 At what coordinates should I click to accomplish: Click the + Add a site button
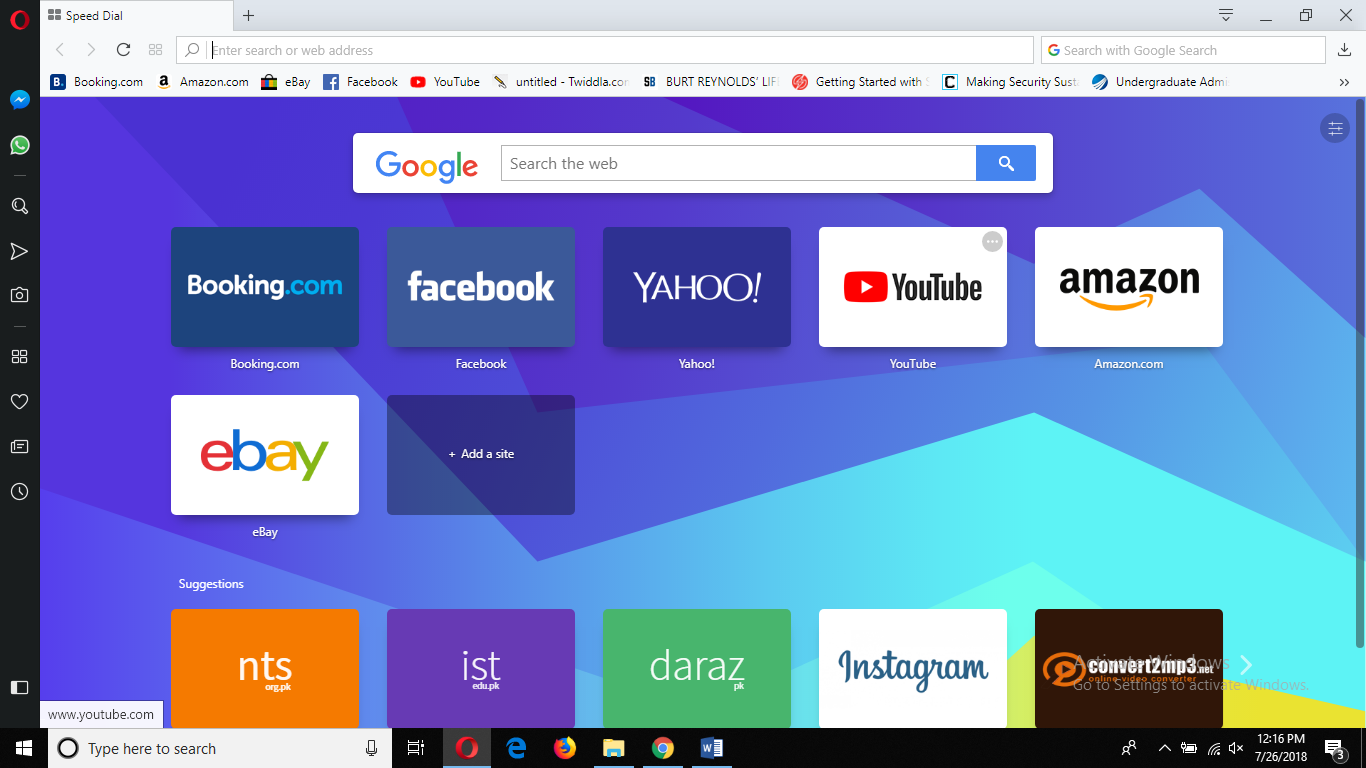(480, 455)
